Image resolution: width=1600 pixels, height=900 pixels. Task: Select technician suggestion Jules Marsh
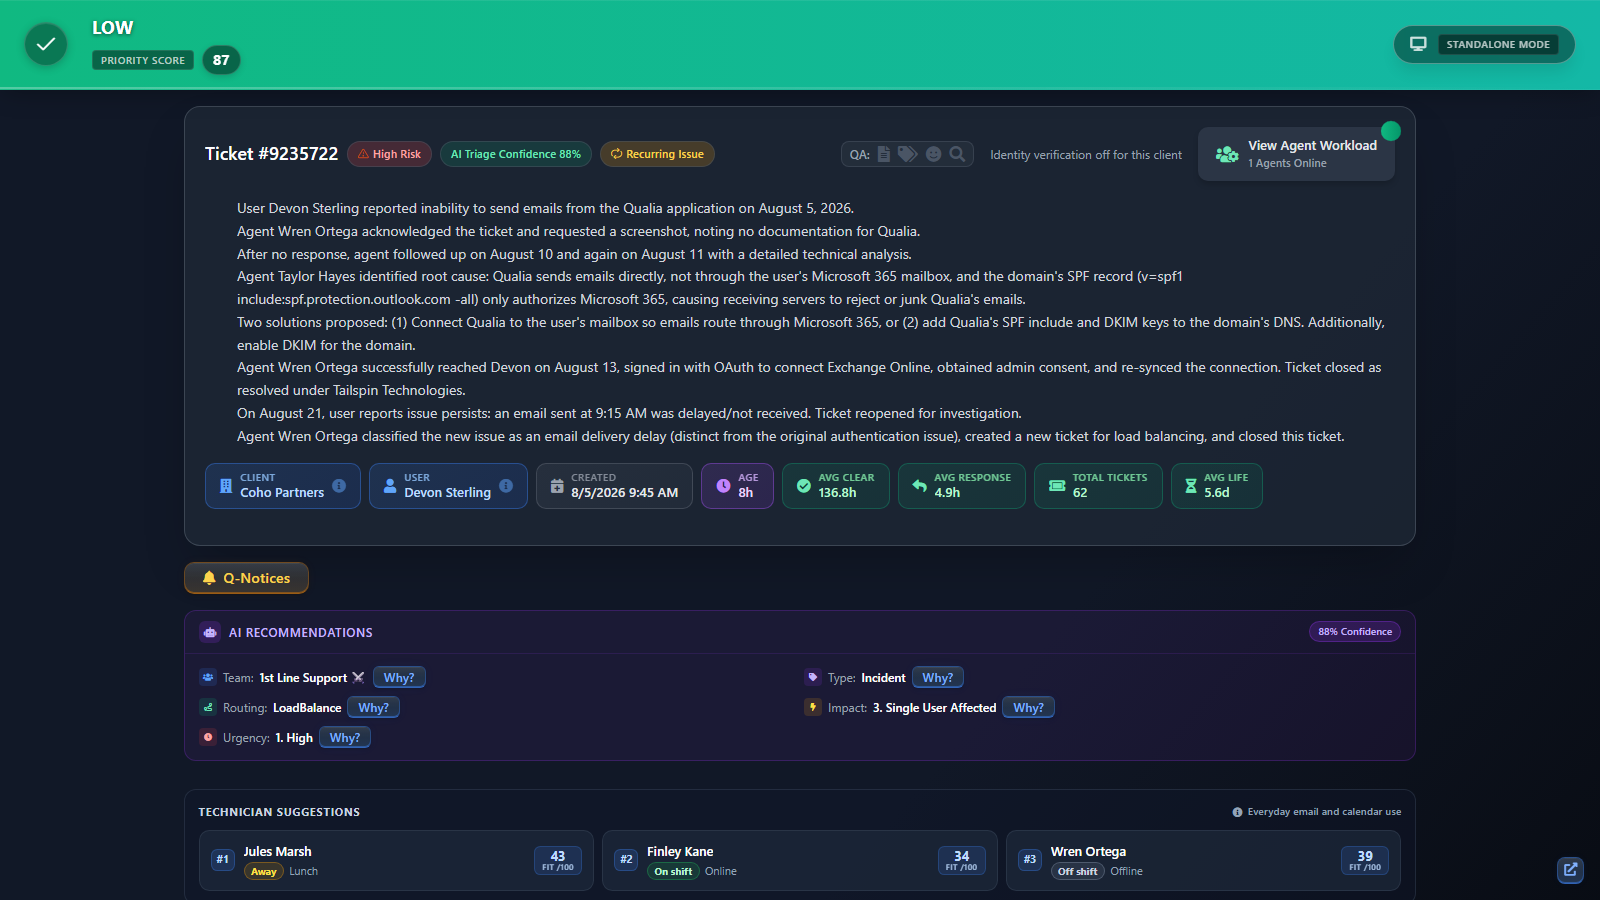396,860
